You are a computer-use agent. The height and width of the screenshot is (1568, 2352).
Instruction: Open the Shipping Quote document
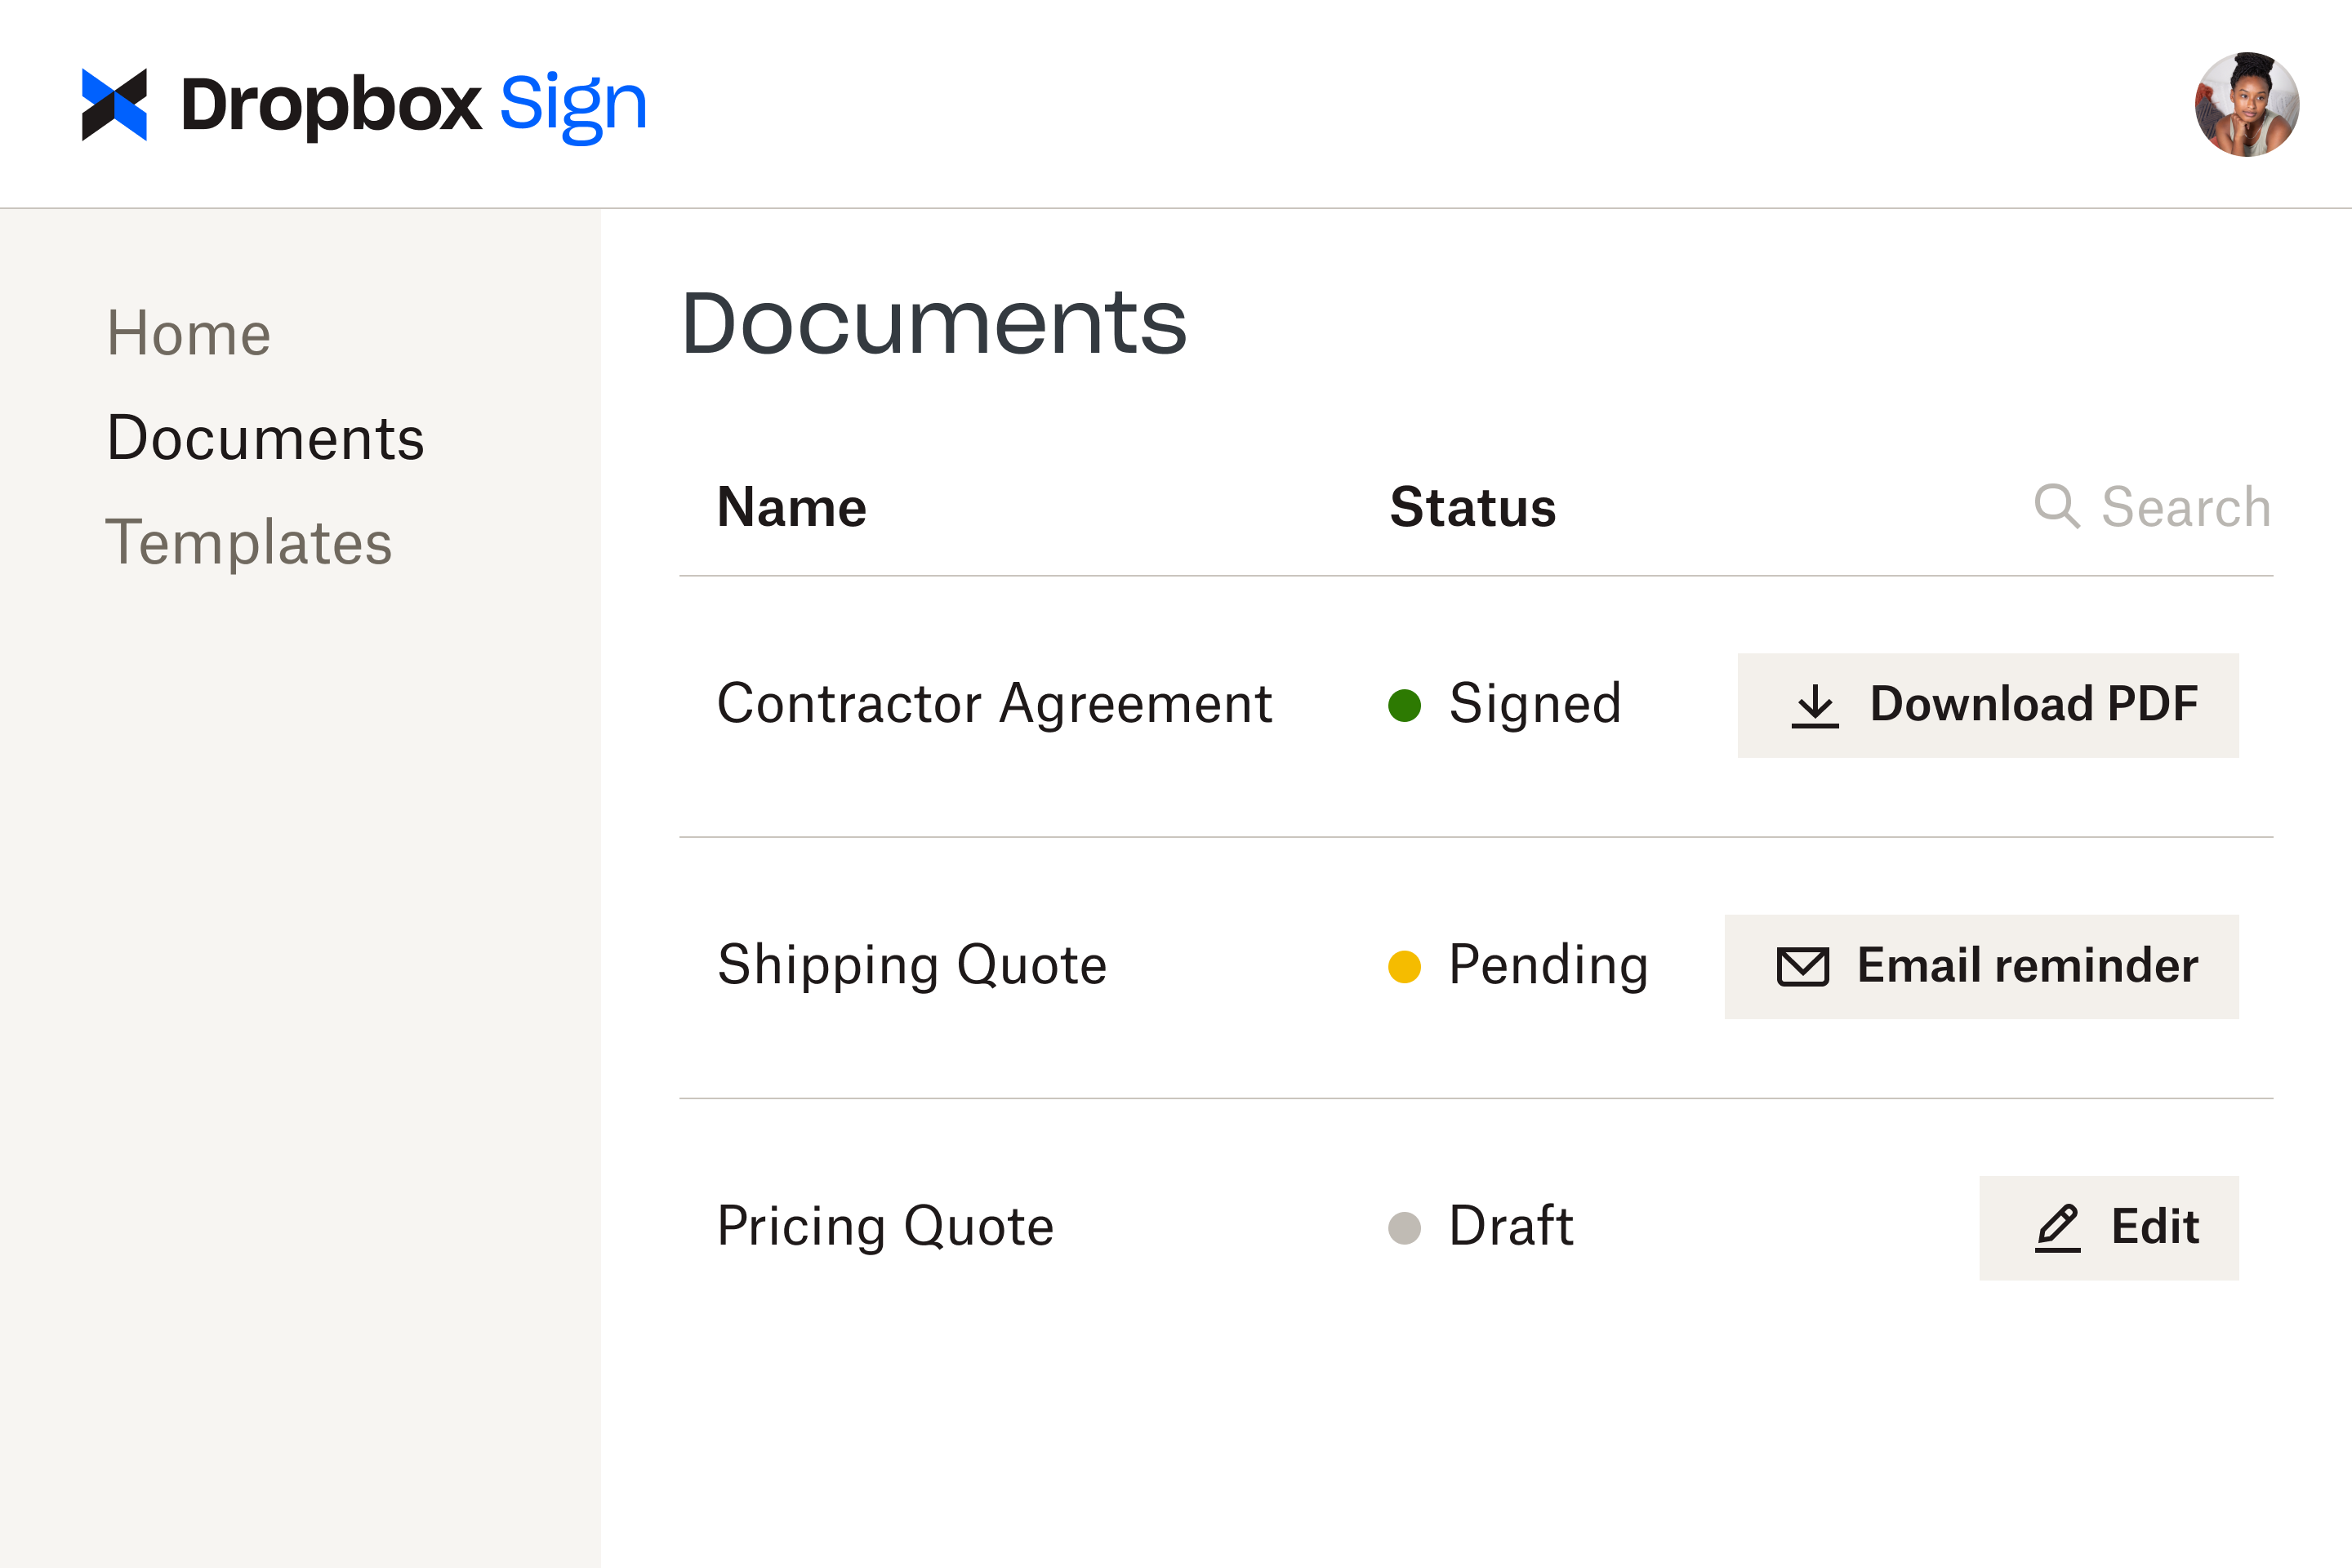pos(912,965)
